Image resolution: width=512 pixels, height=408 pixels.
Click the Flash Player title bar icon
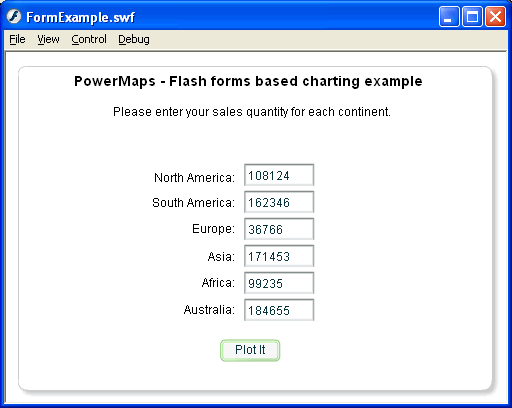(14, 16)
